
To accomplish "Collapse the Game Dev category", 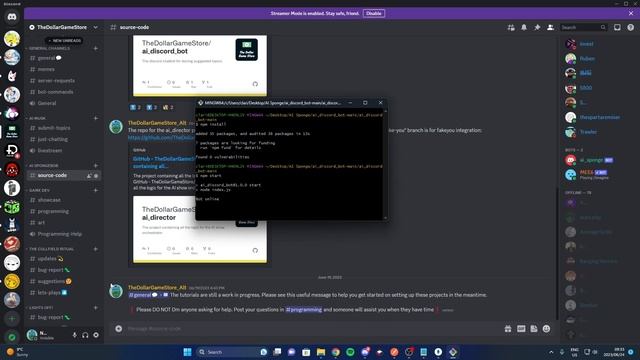I will click(39, 190).
